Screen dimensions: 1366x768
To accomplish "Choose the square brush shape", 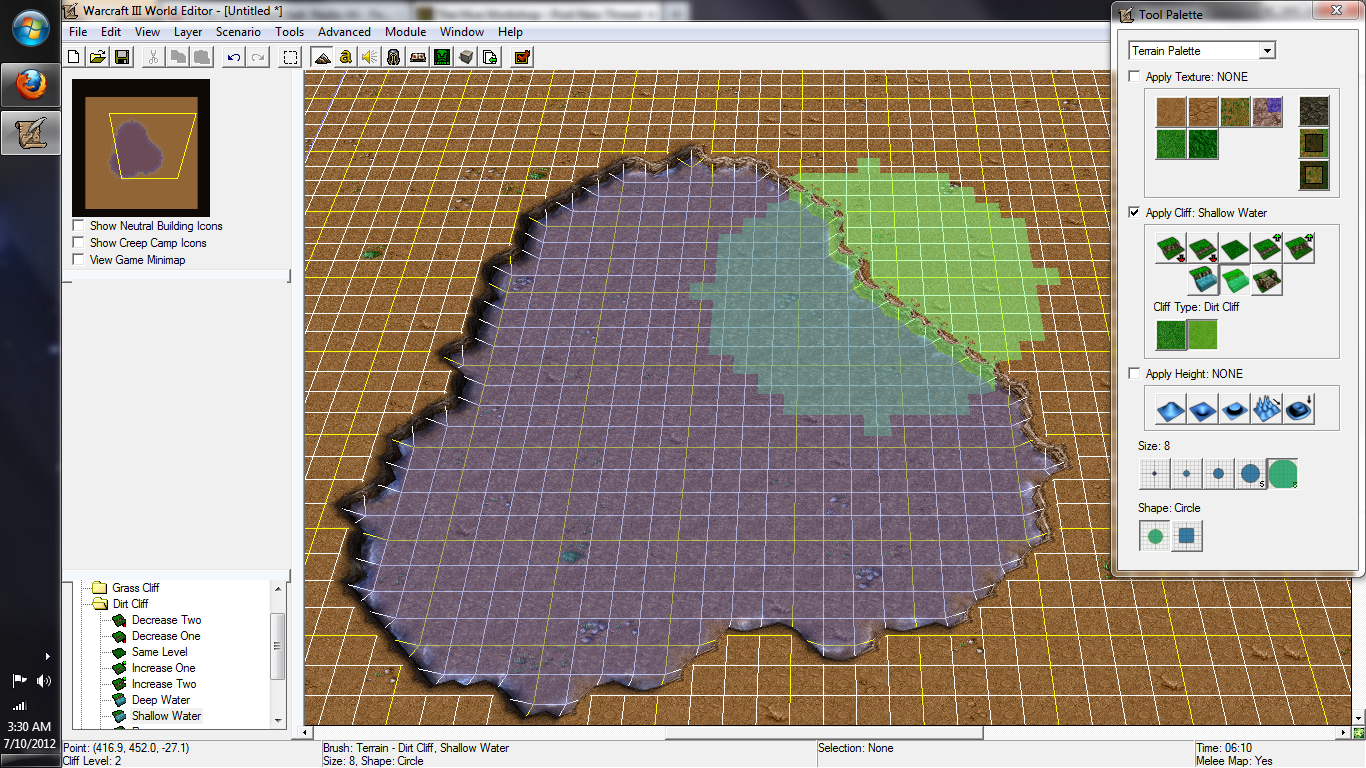I will [x=1187, y=536].
